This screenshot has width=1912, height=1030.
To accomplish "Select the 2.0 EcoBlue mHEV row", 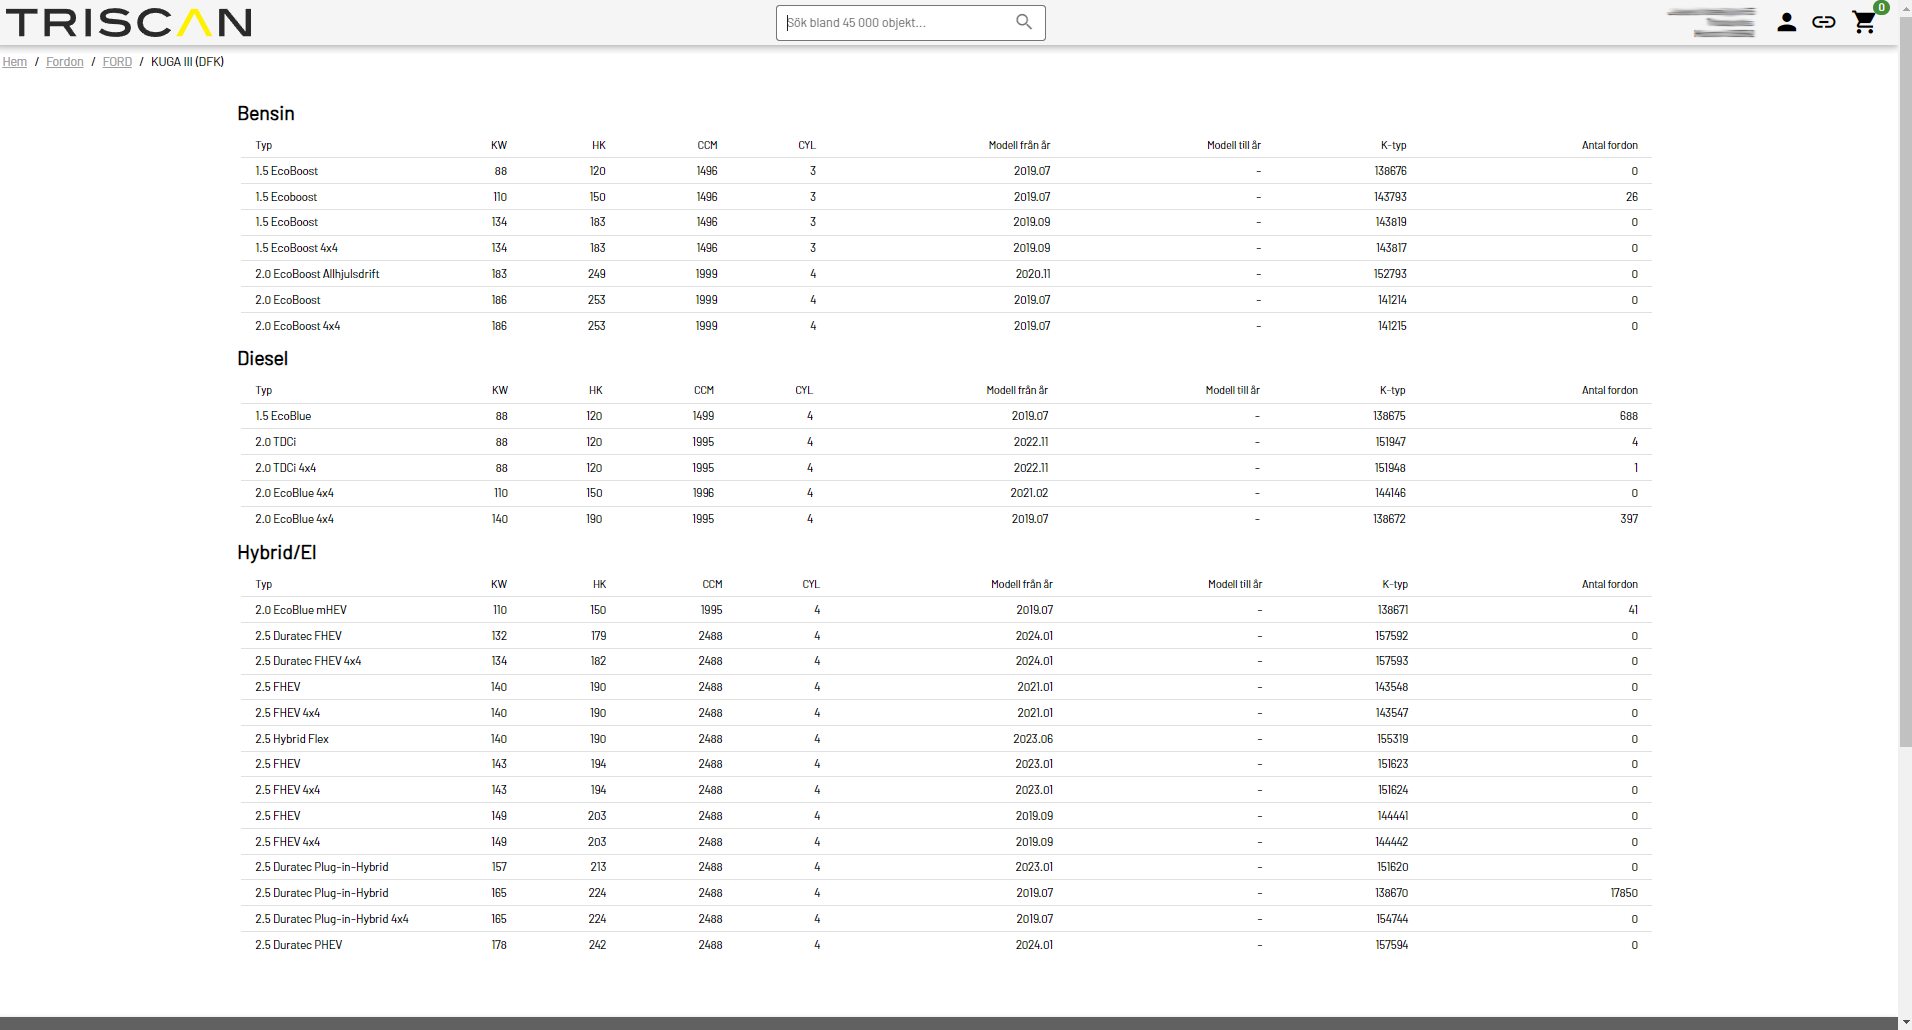I will tap(945, 610).
